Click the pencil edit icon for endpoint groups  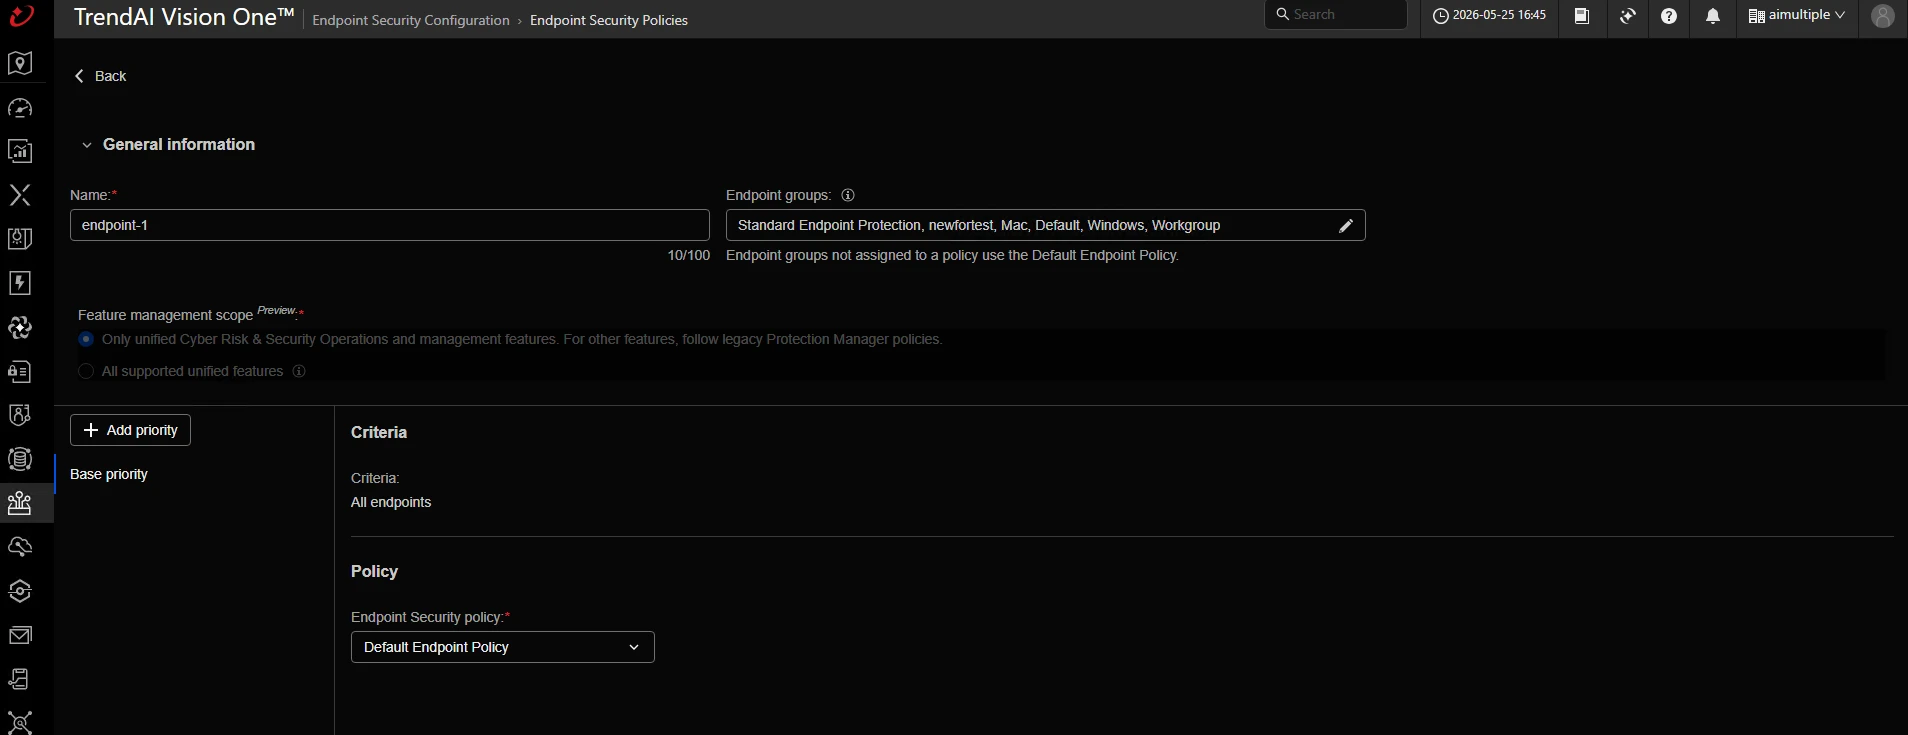tap(1346, 226)
